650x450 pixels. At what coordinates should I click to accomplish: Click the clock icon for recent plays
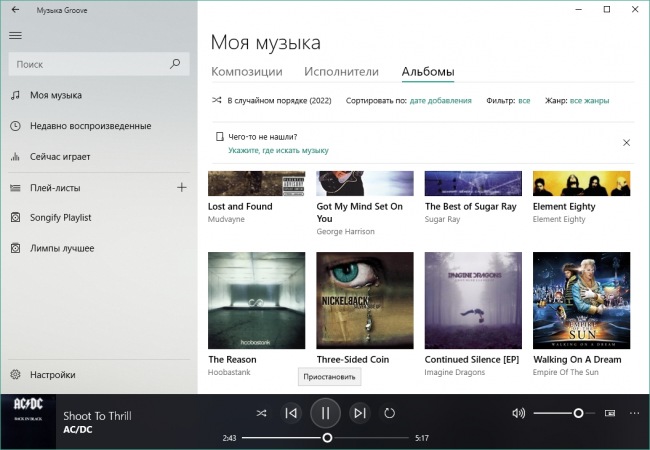pos(15,126)
